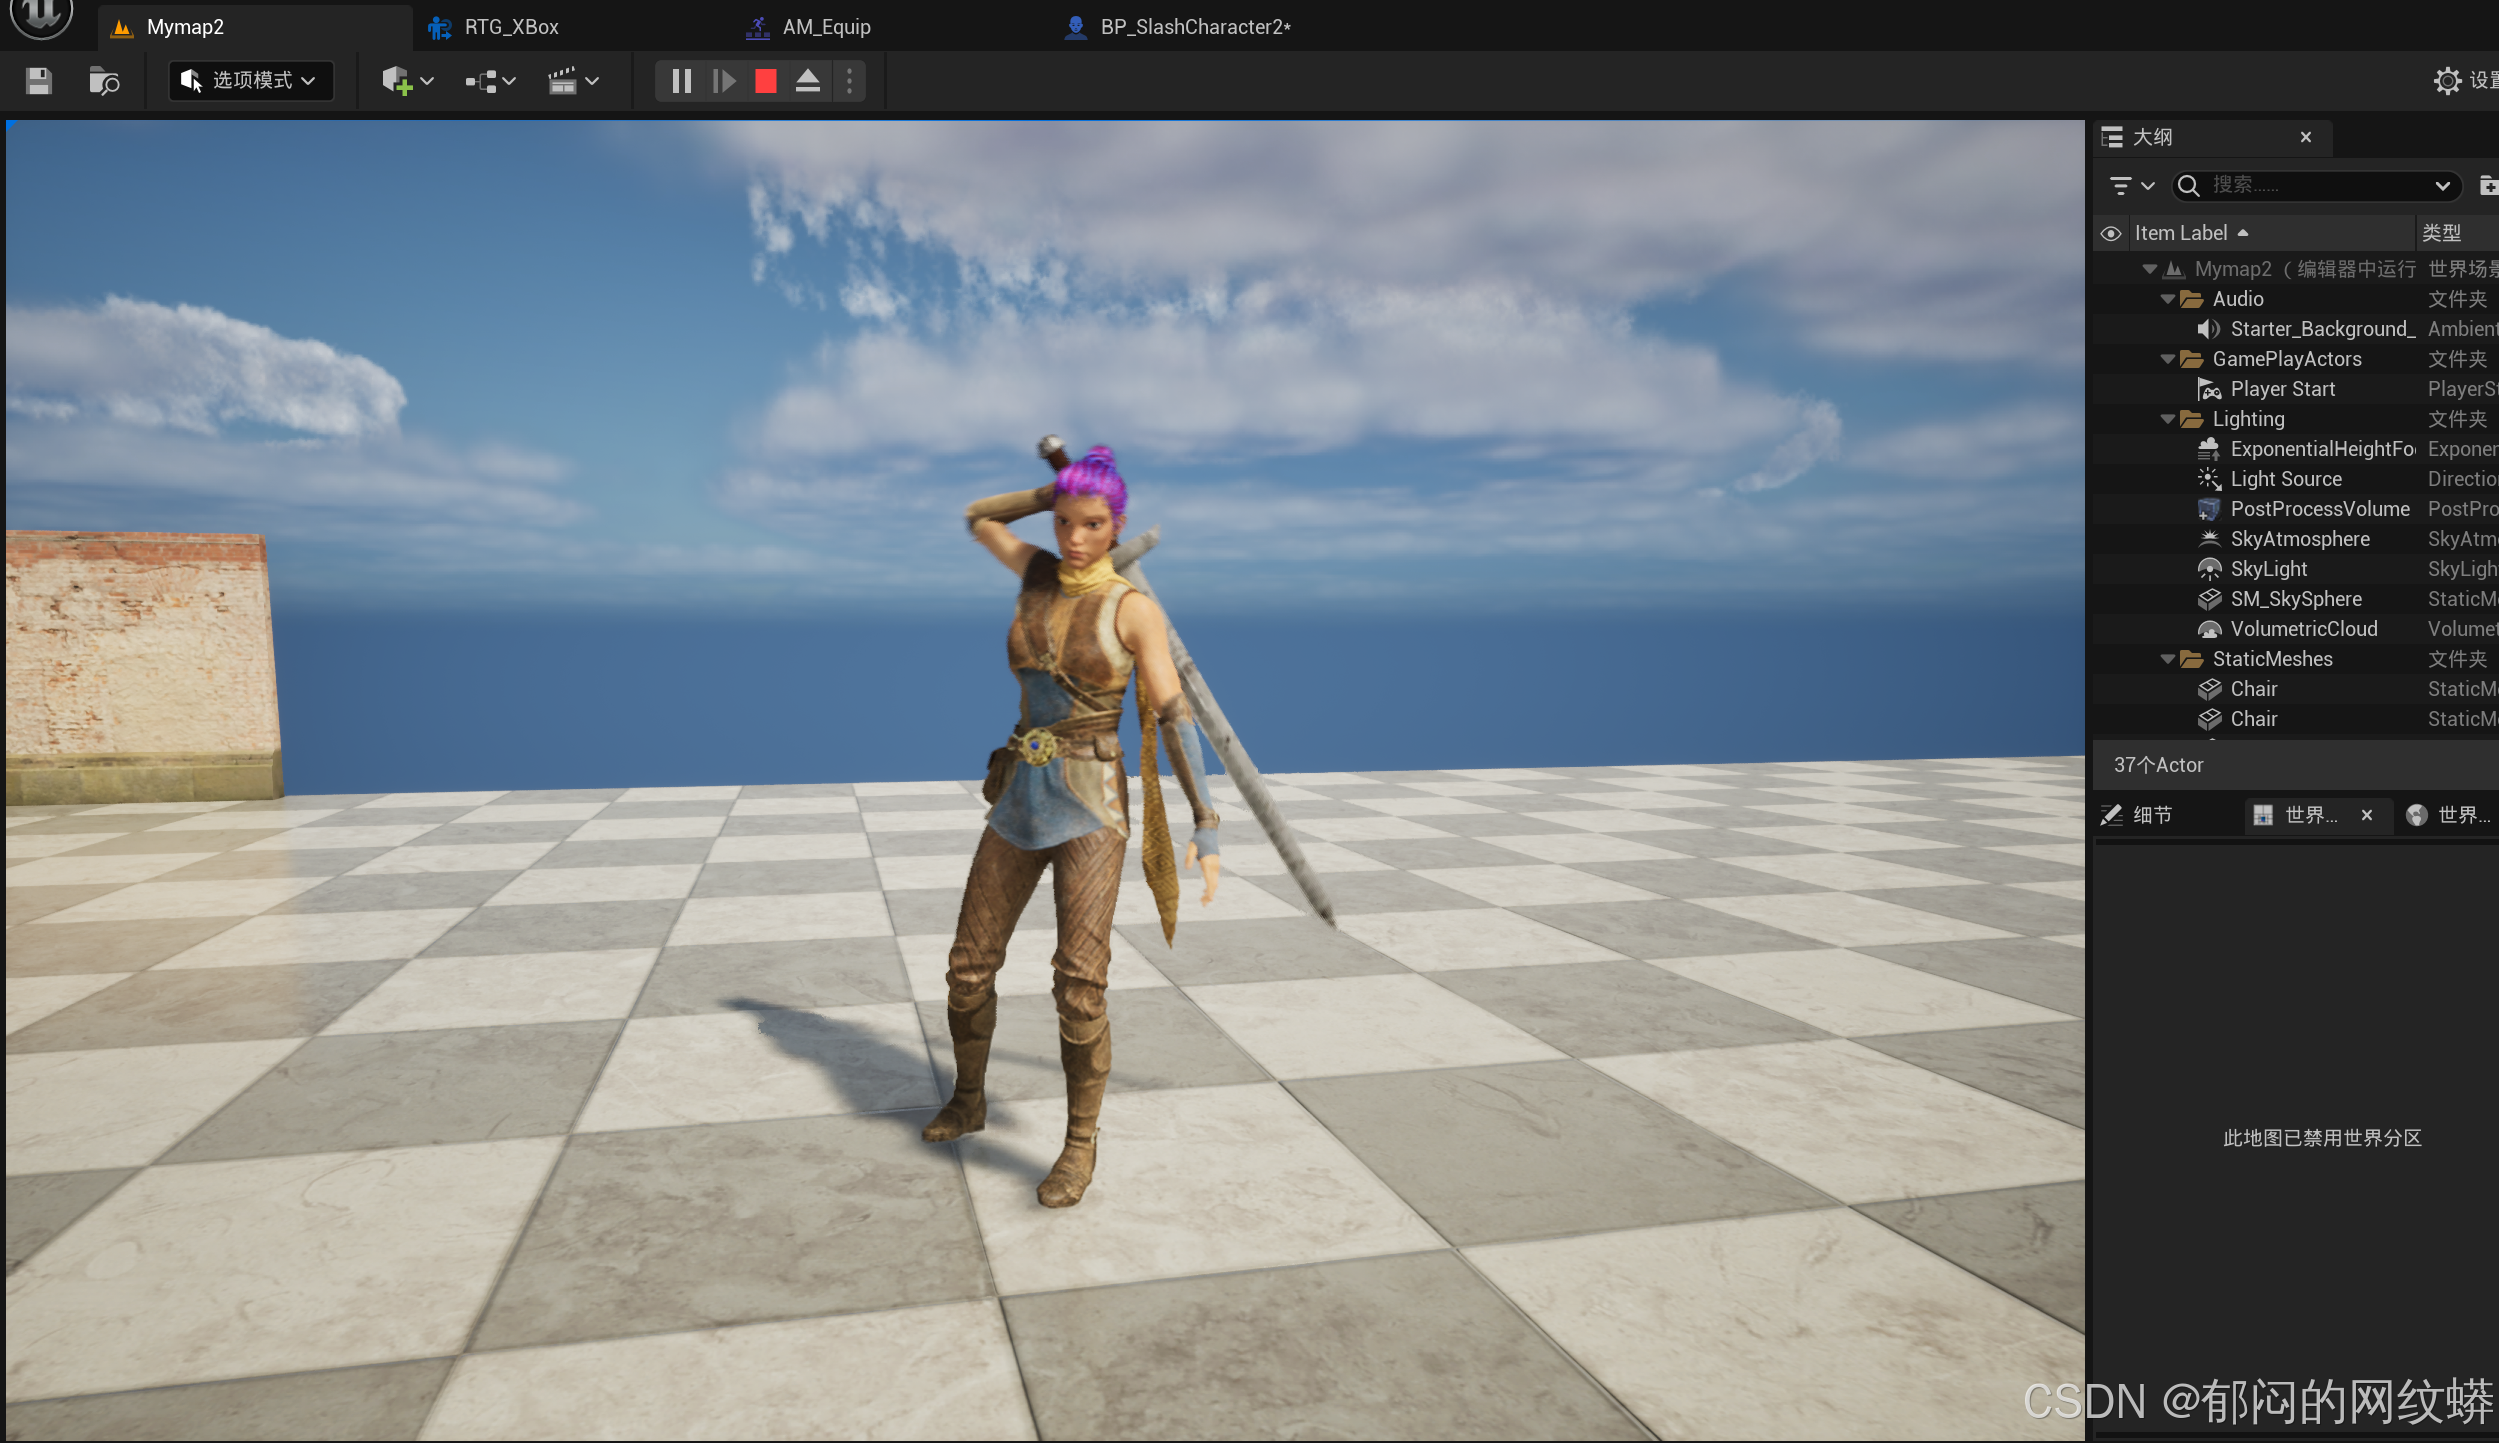2499x1443 pixels.
Task: Switch to the AM_Equip tab
Action: pos(826,27)
